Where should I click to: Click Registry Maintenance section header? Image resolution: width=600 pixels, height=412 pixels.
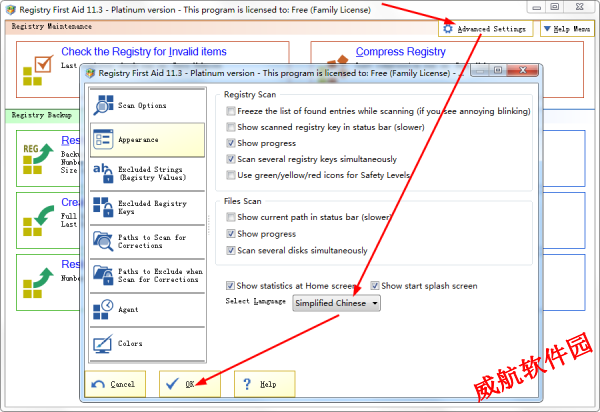[x=52, y=26]
